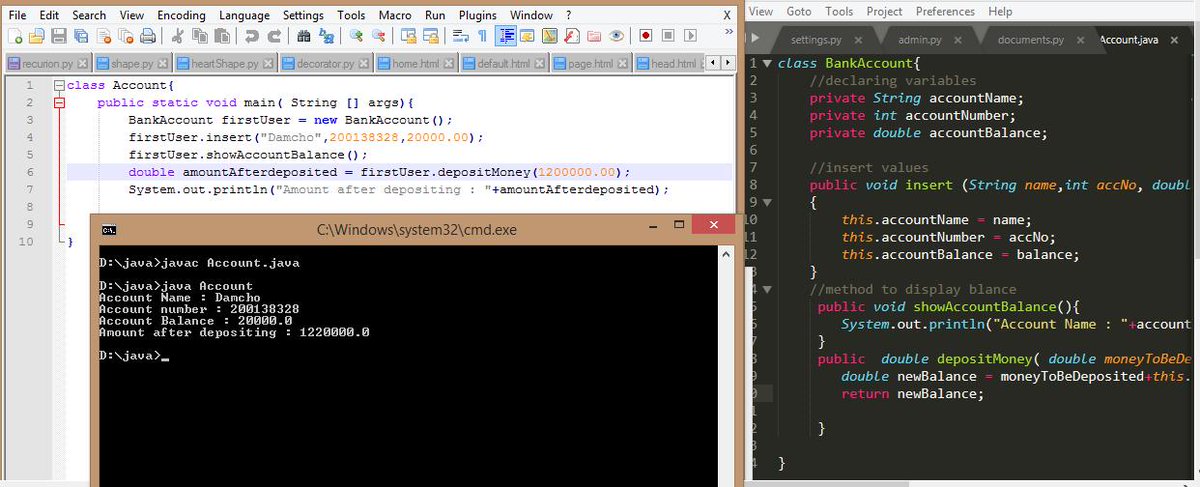1200x487 pixels.
Task: Open the Encoding menu in Notepad++
Action: click(x=181, y=15)
